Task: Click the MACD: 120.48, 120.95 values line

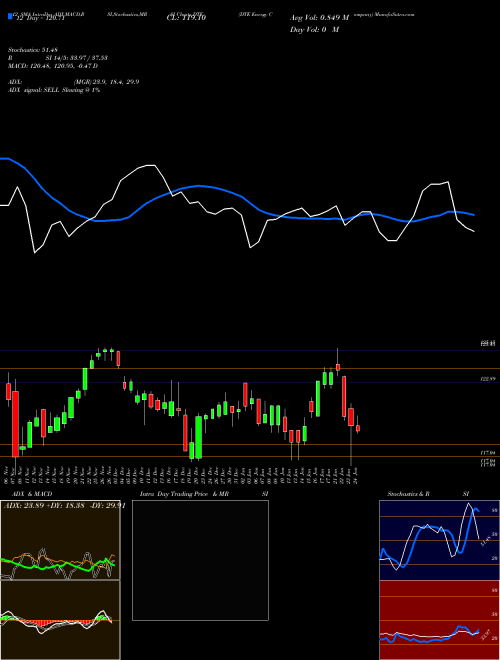Action: [x=53, y=66]
